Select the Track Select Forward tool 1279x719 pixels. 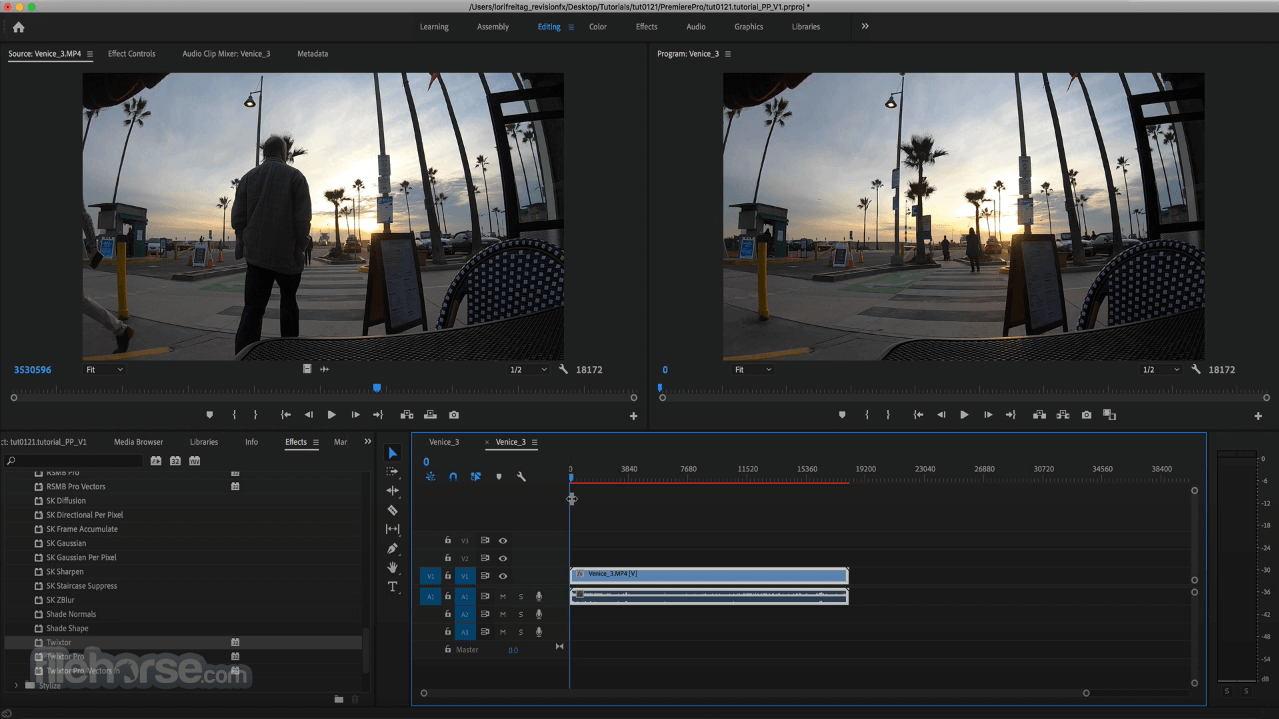pyautogui.click(x=393, y=471)
